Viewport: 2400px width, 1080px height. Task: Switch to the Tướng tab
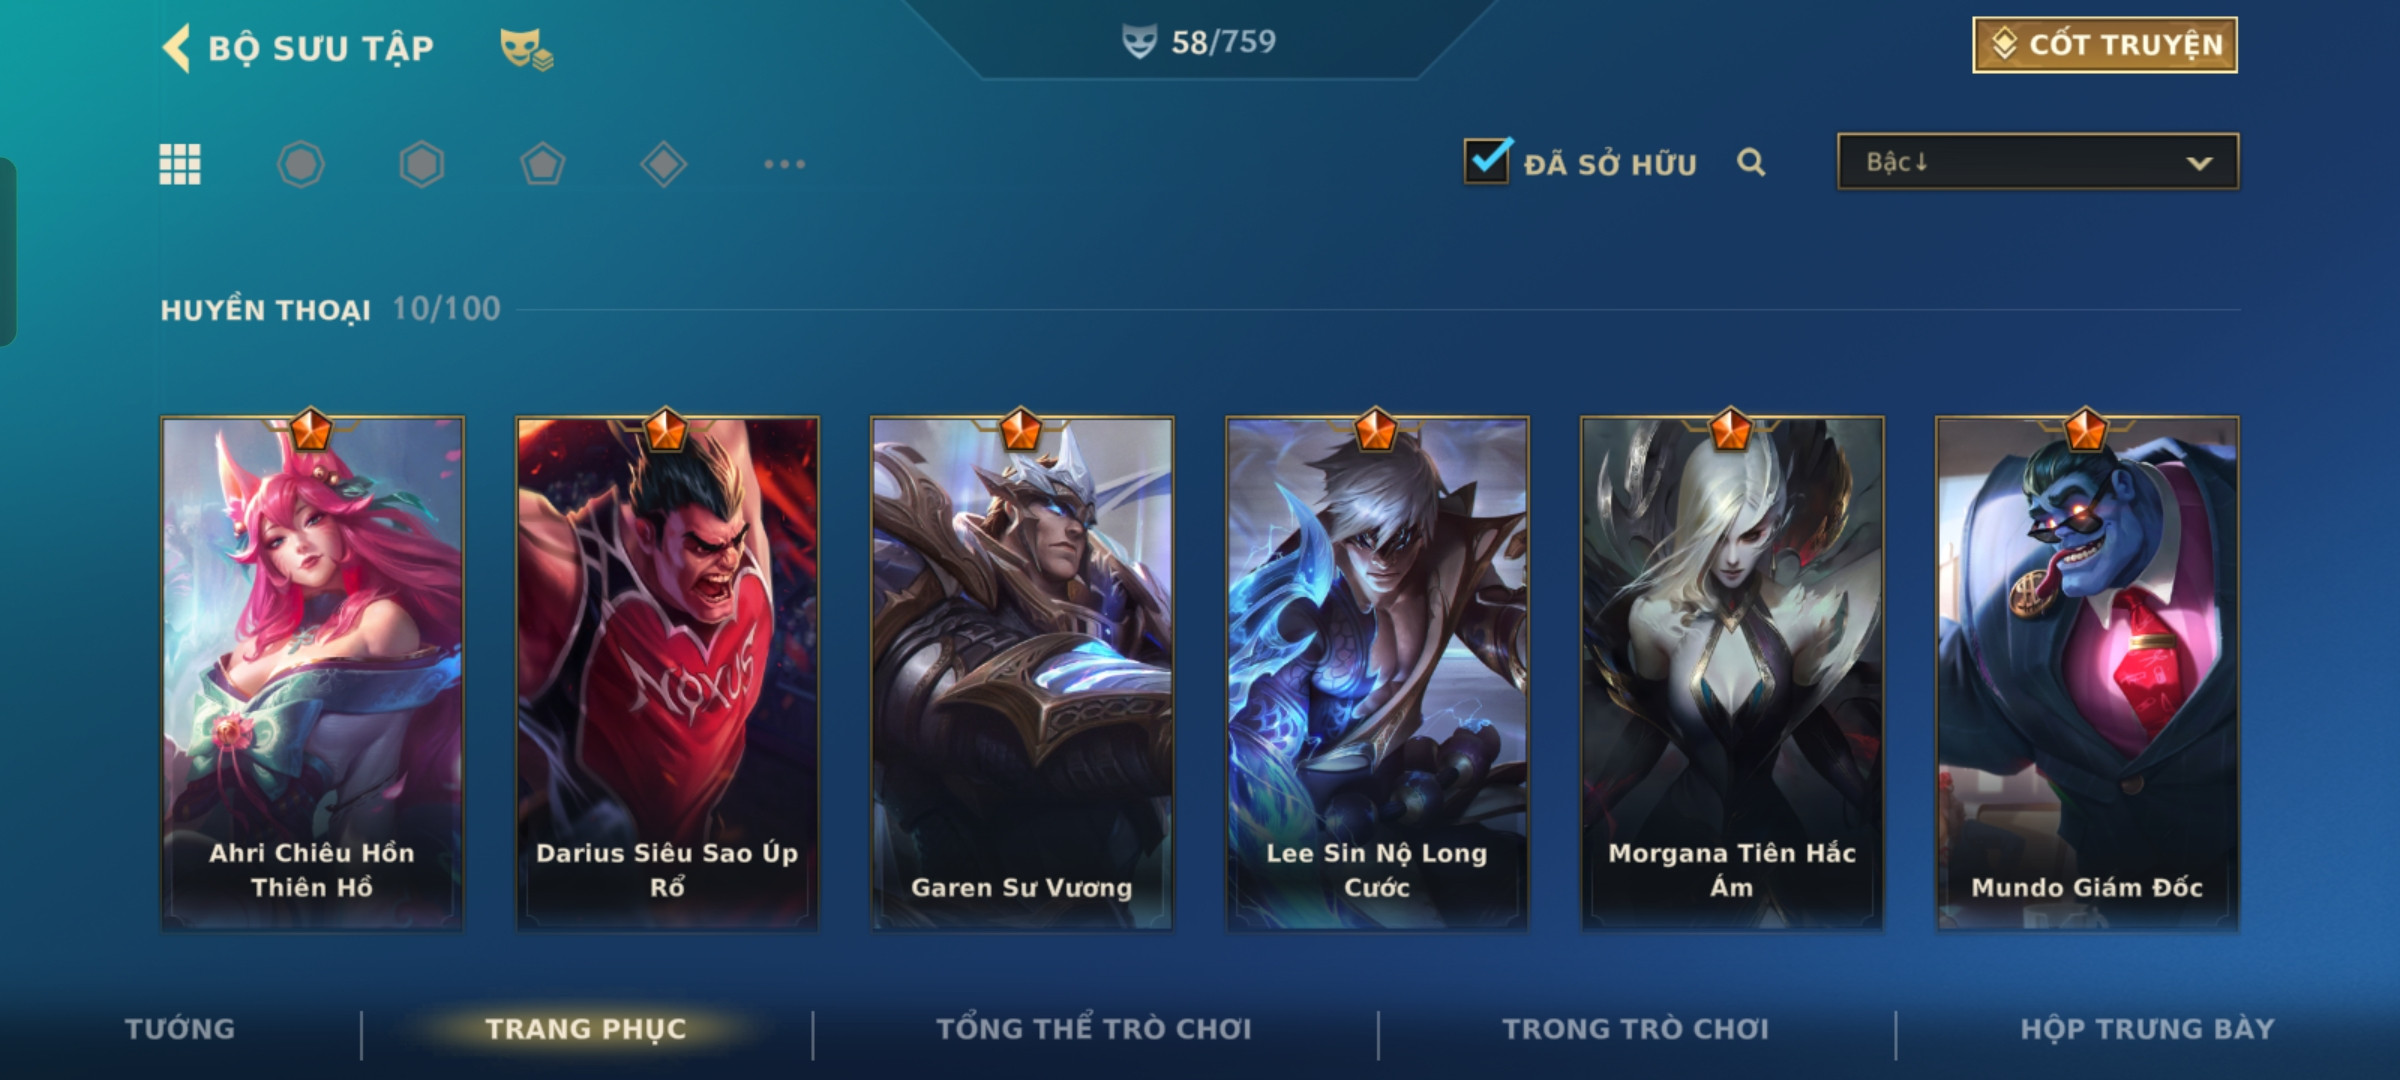click(180, 1029)
